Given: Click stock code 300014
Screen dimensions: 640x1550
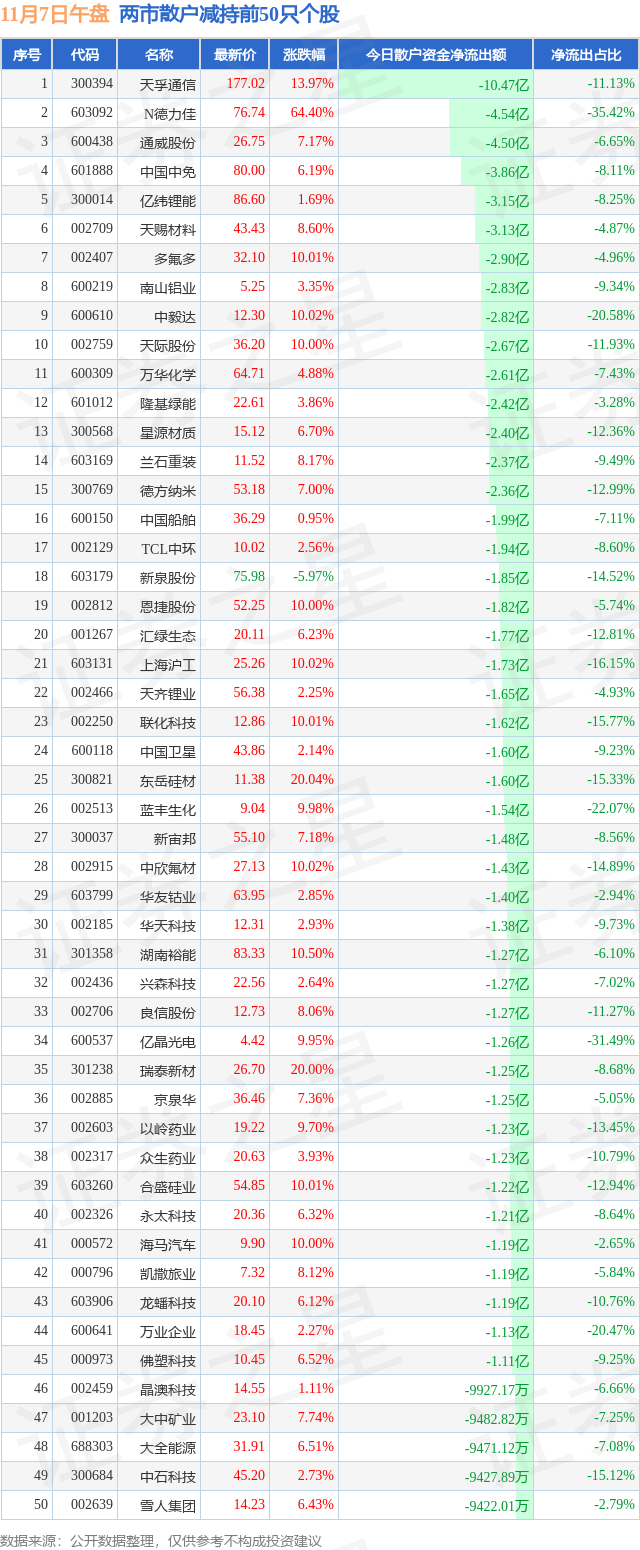Looking at the screenshot, I should pos(92,200).
